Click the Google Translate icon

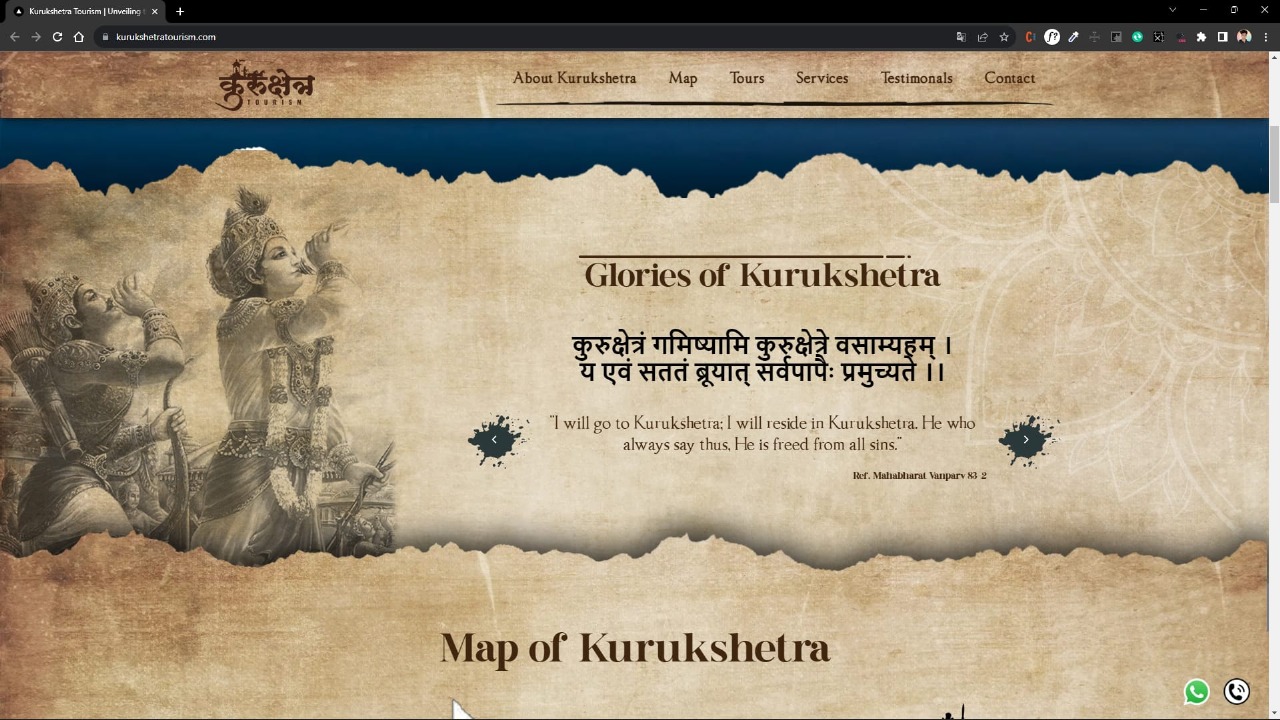(x=961, y=37)
